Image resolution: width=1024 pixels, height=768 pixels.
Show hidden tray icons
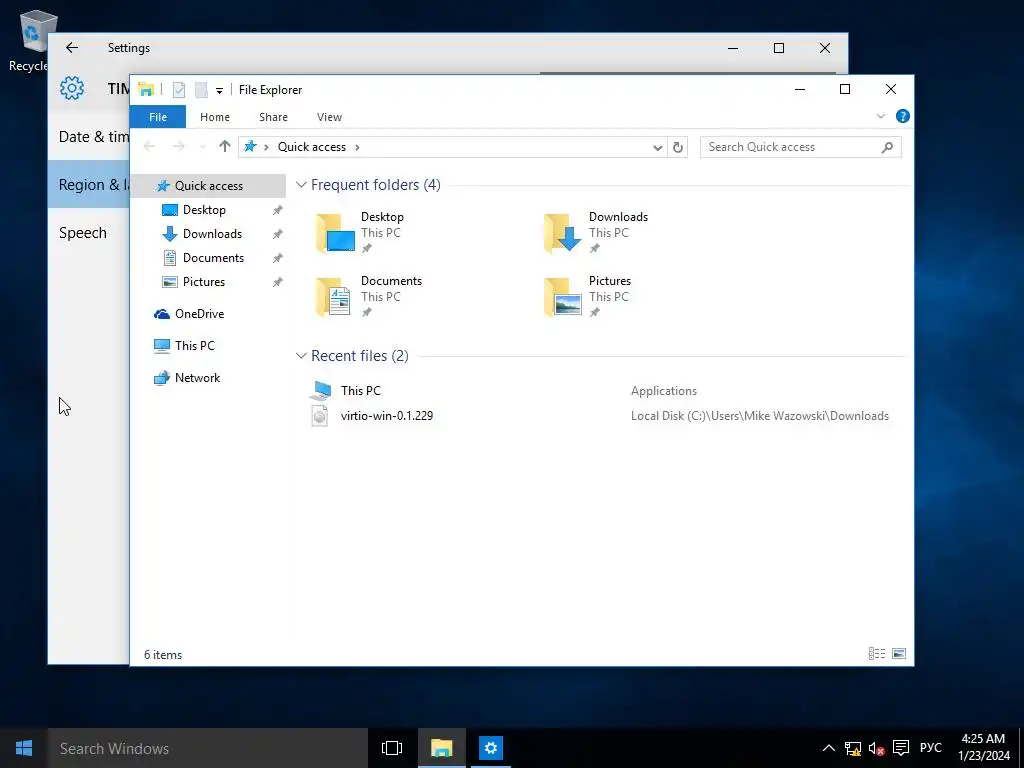click(828, 748)
